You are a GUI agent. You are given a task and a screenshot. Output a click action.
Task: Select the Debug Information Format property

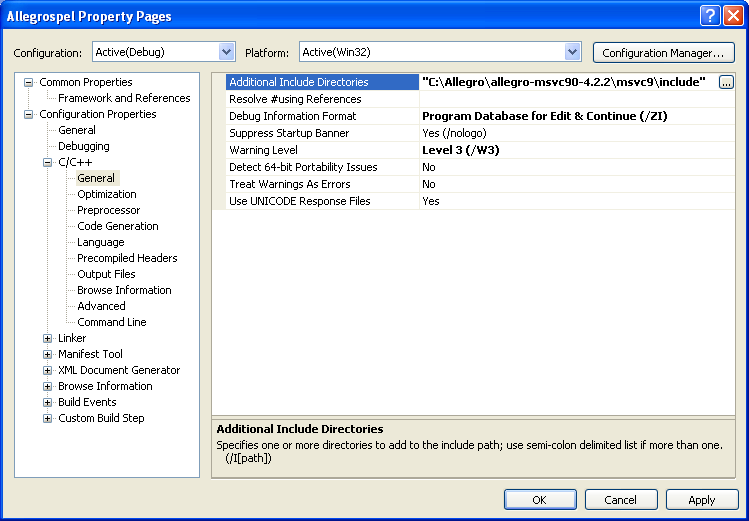[322, 116]
